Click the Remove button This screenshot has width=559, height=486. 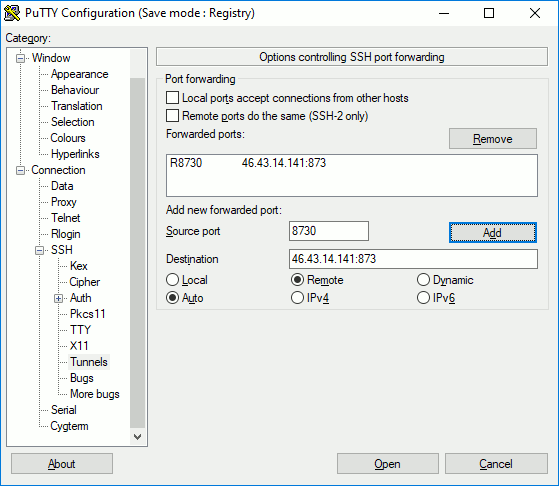[493, 139]
